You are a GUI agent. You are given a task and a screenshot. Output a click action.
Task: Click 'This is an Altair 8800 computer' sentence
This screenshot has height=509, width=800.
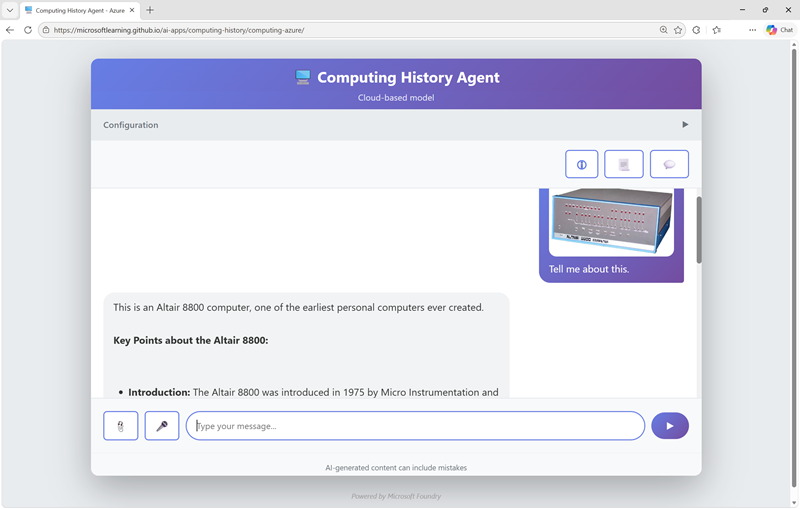pos(298,308)
